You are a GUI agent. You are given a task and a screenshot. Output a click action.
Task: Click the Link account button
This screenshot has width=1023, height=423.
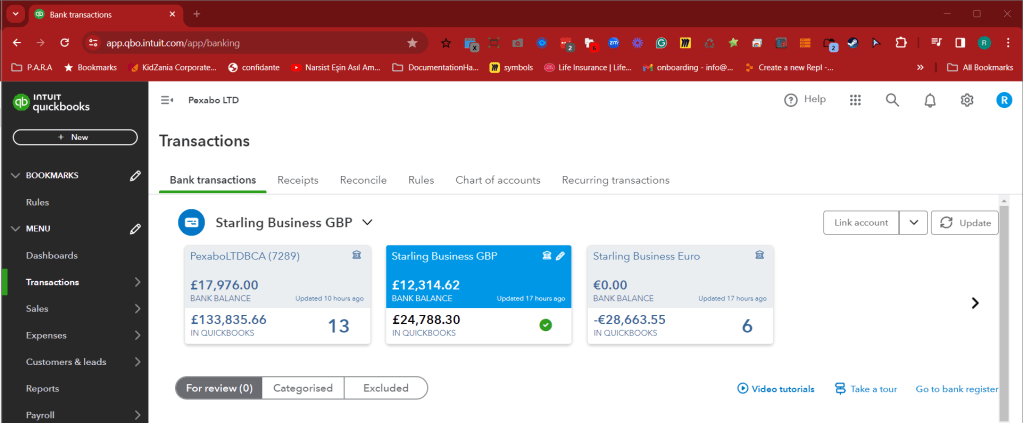coord(861,223)
